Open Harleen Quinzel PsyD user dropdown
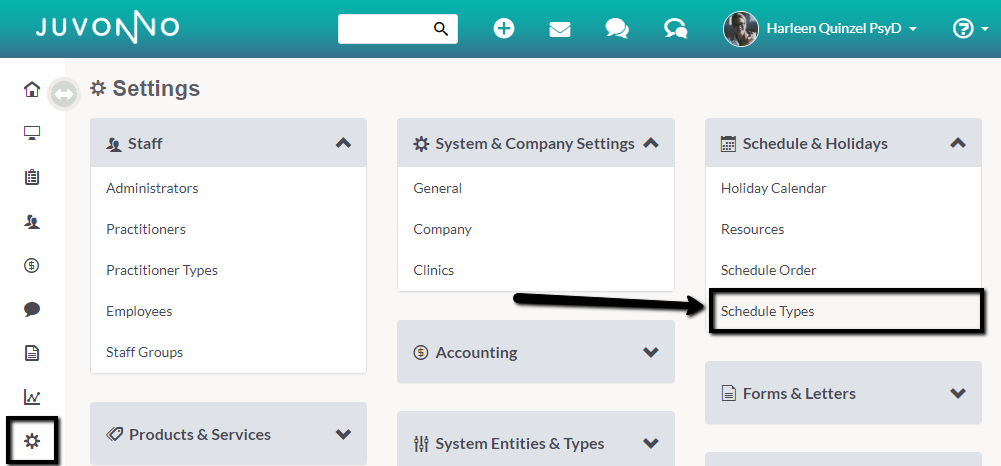The height and width of the screenshot is (466, 1001). [x=820, y=29]
